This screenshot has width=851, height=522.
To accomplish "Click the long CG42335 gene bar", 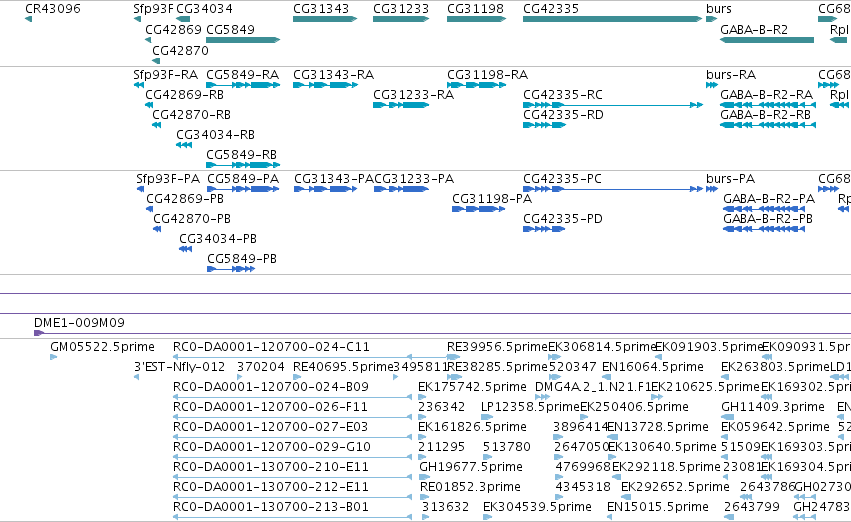I will (x=613, y=19).
